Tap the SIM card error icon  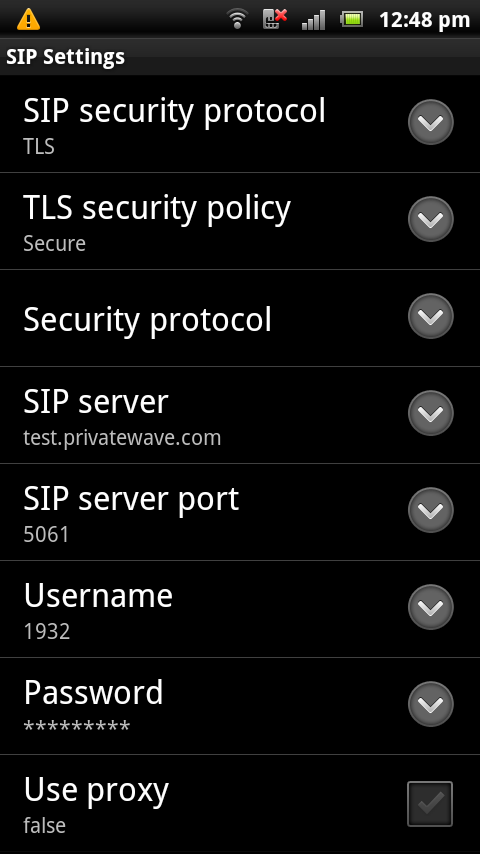[275, 19]
